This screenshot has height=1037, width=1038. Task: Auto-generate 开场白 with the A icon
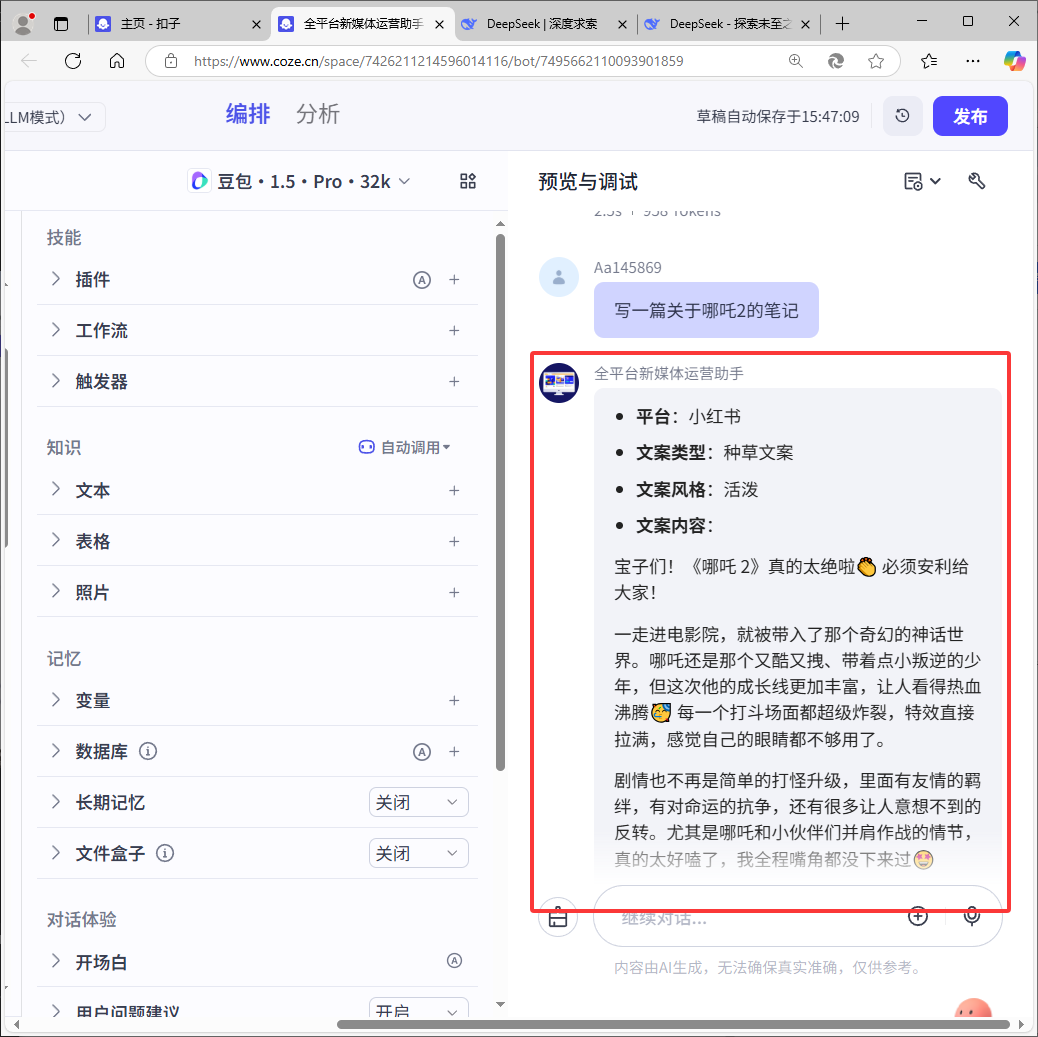[454, 960]
